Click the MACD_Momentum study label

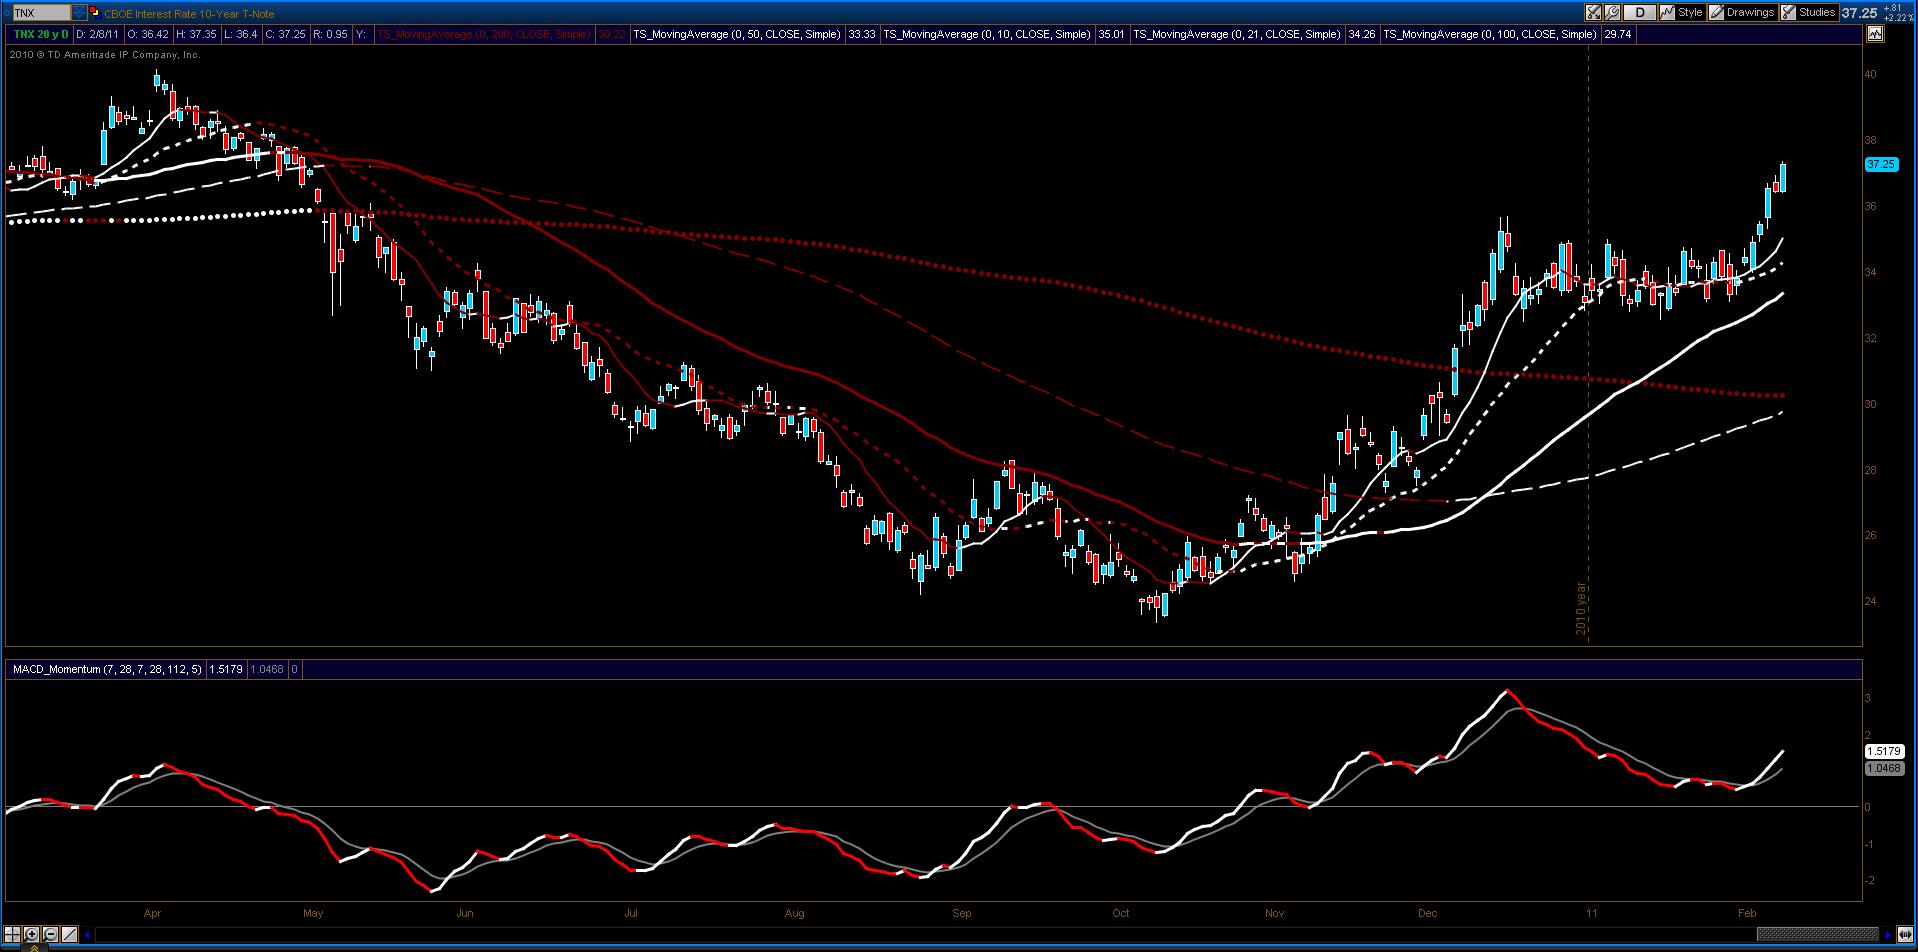pyautogui.click(x=106, y=669)
